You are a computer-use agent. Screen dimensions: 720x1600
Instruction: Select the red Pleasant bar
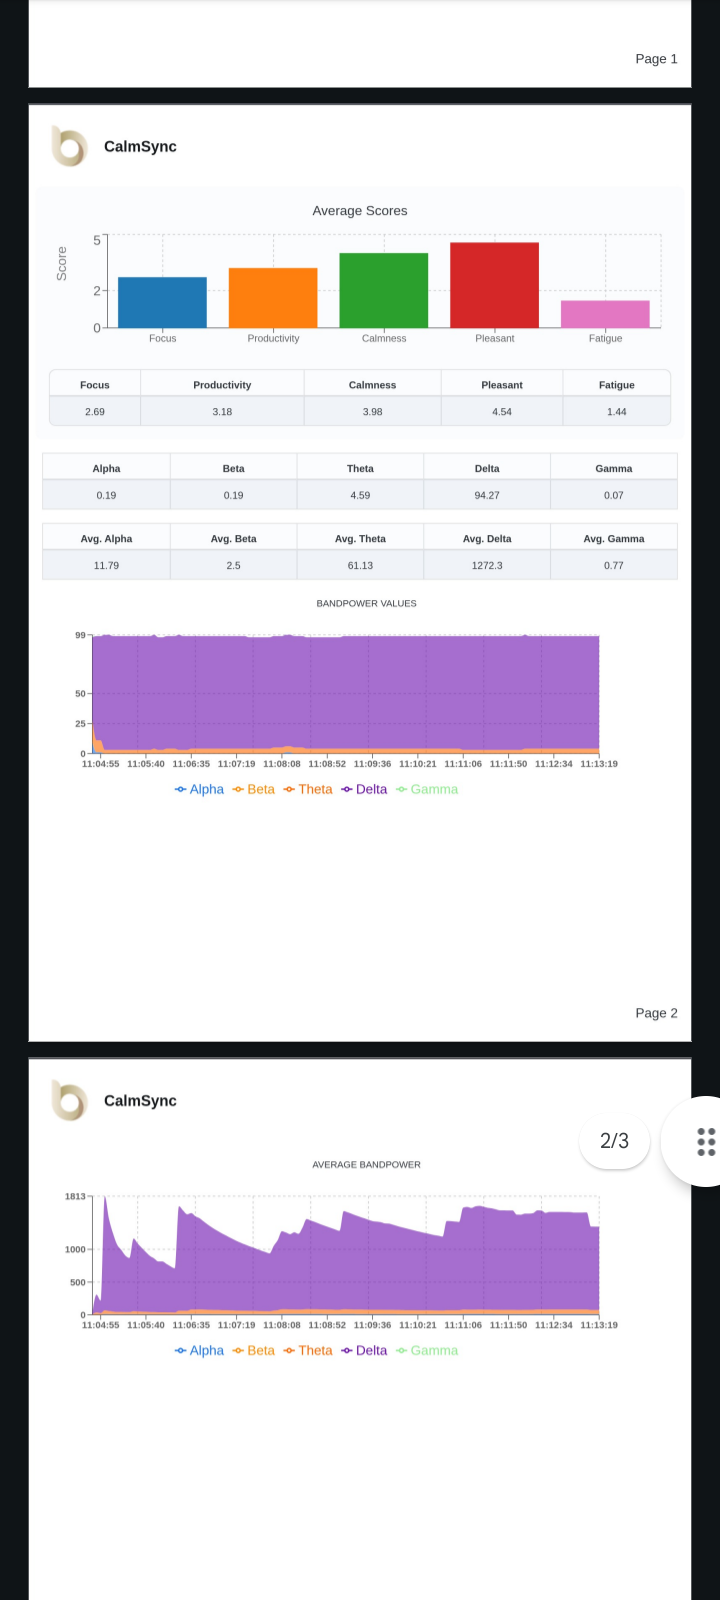click(494, 285)
